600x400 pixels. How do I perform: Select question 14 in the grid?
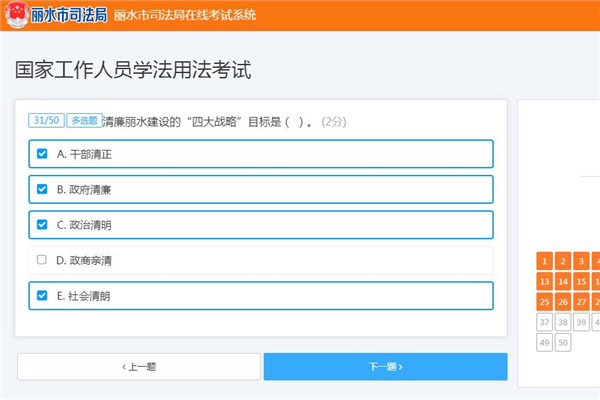[x=563, y=281]
